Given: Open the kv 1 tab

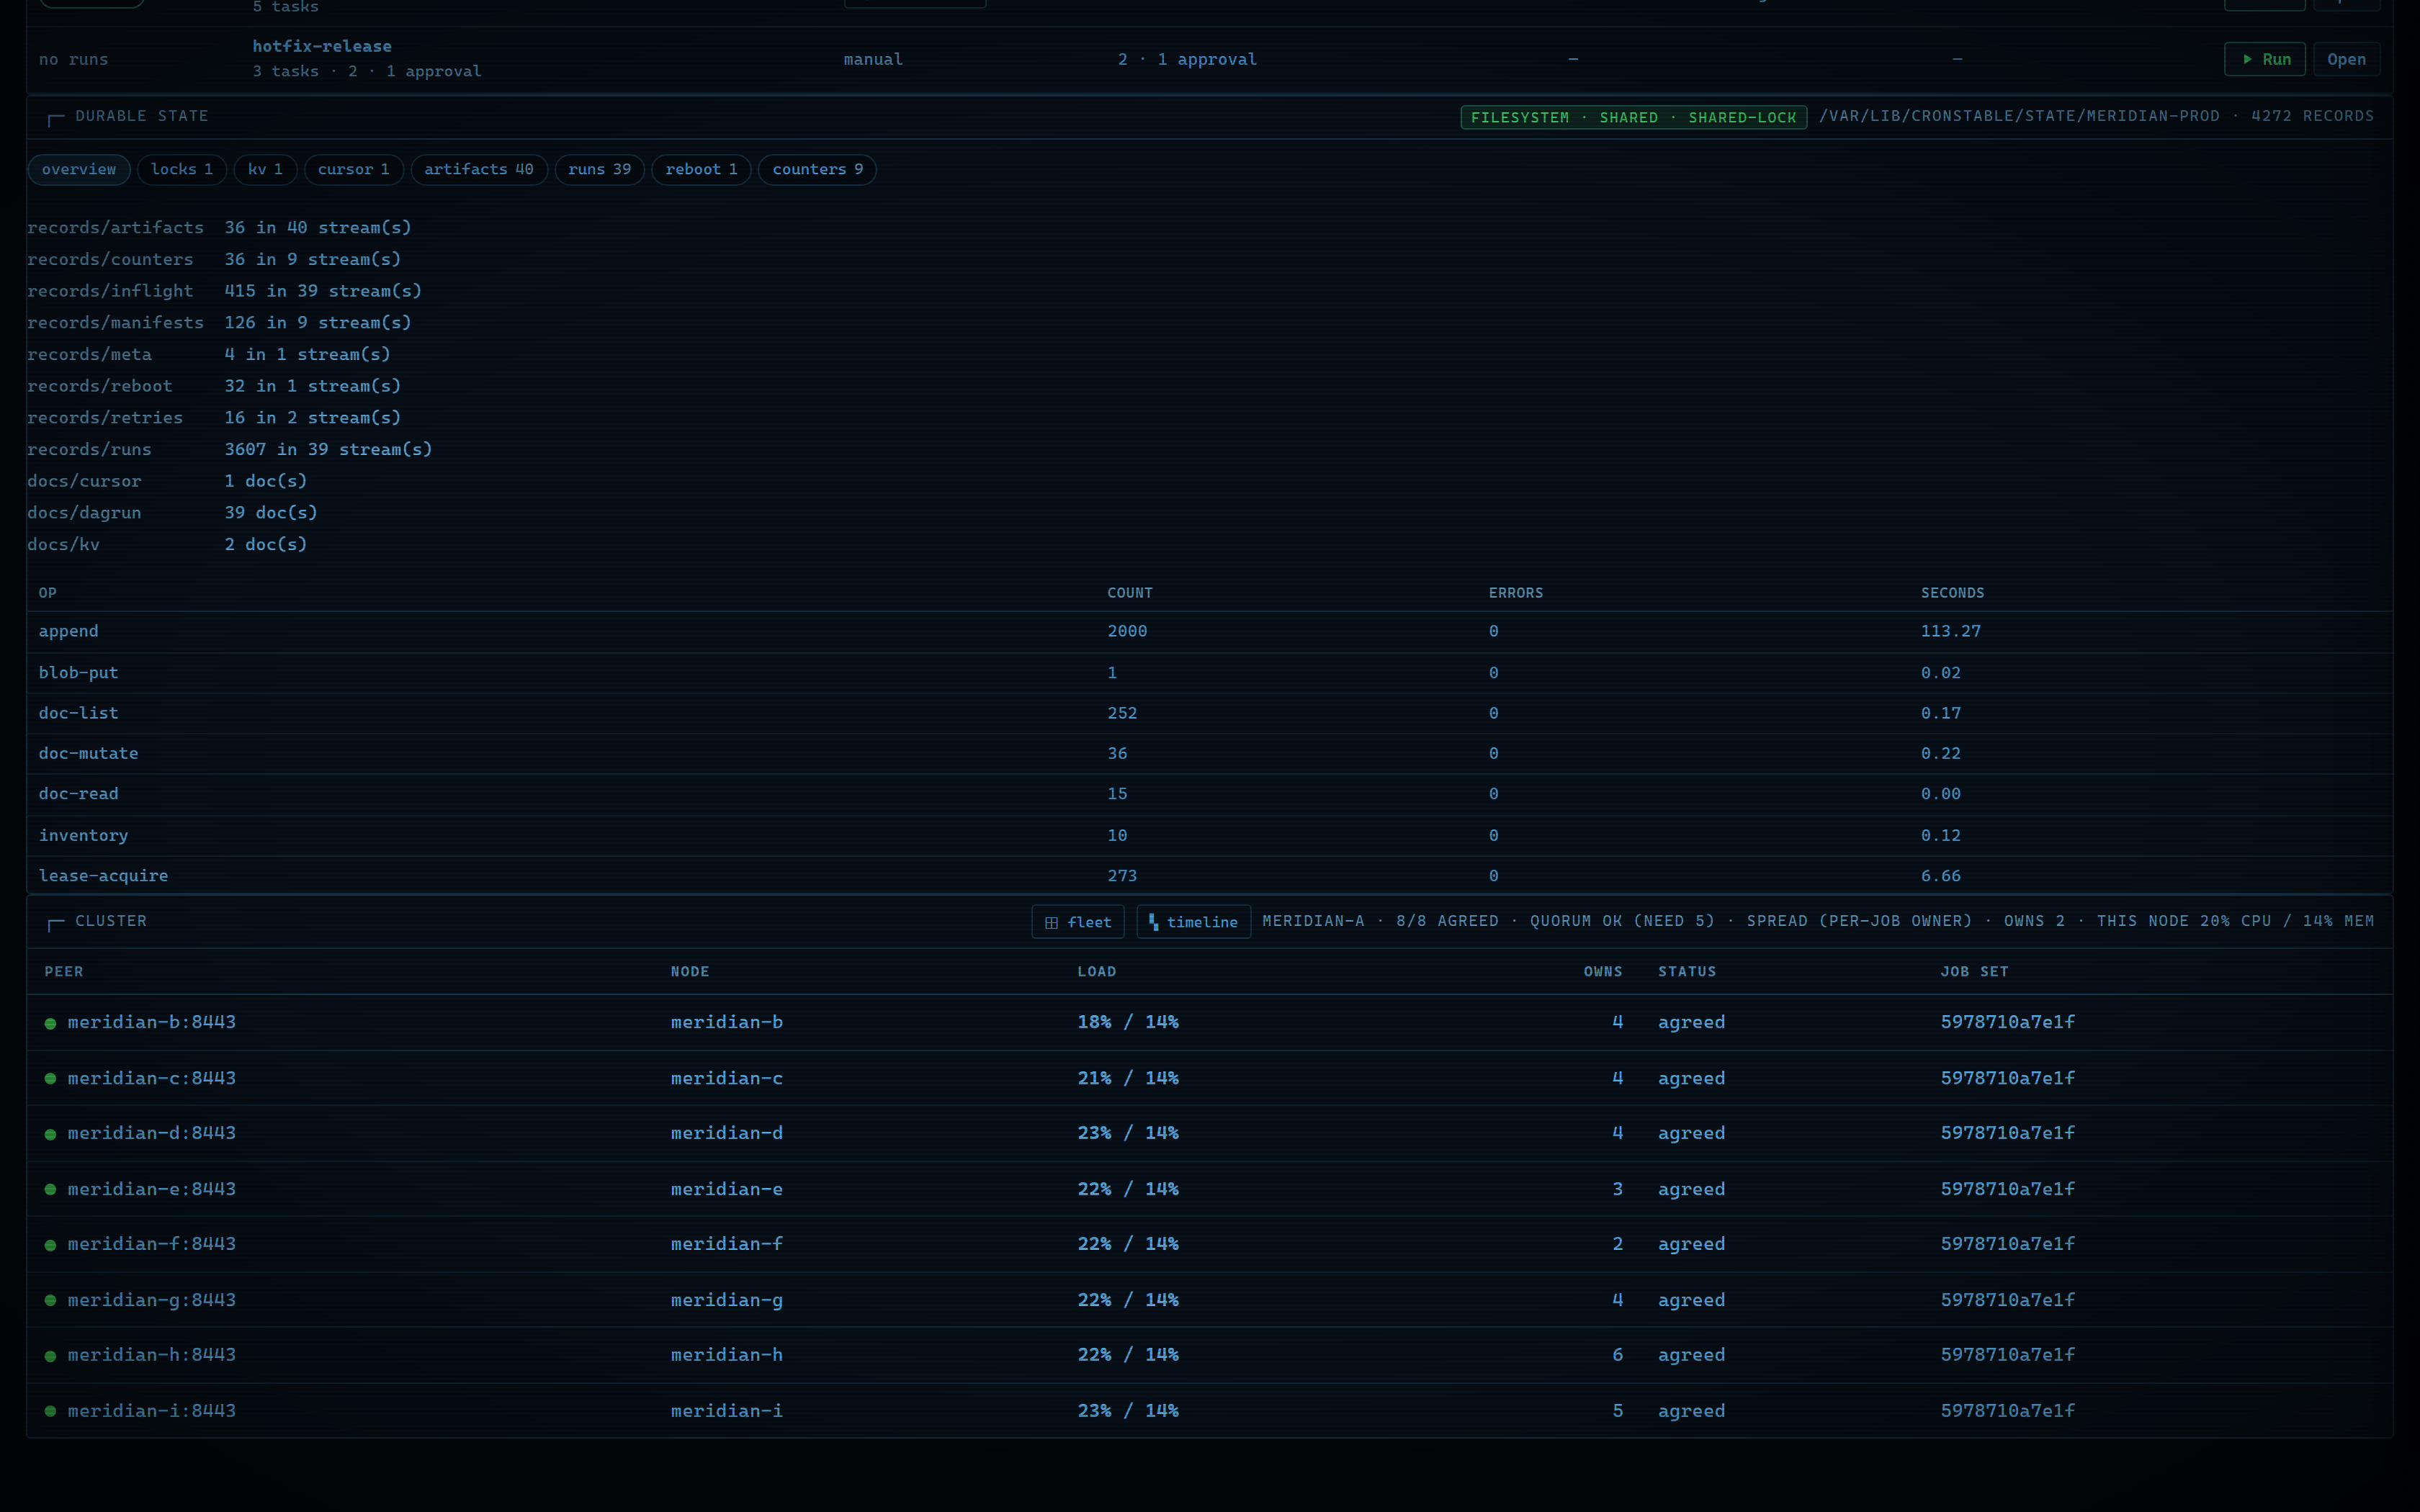Looking at the screenshot, I should (x=265, y=169).
